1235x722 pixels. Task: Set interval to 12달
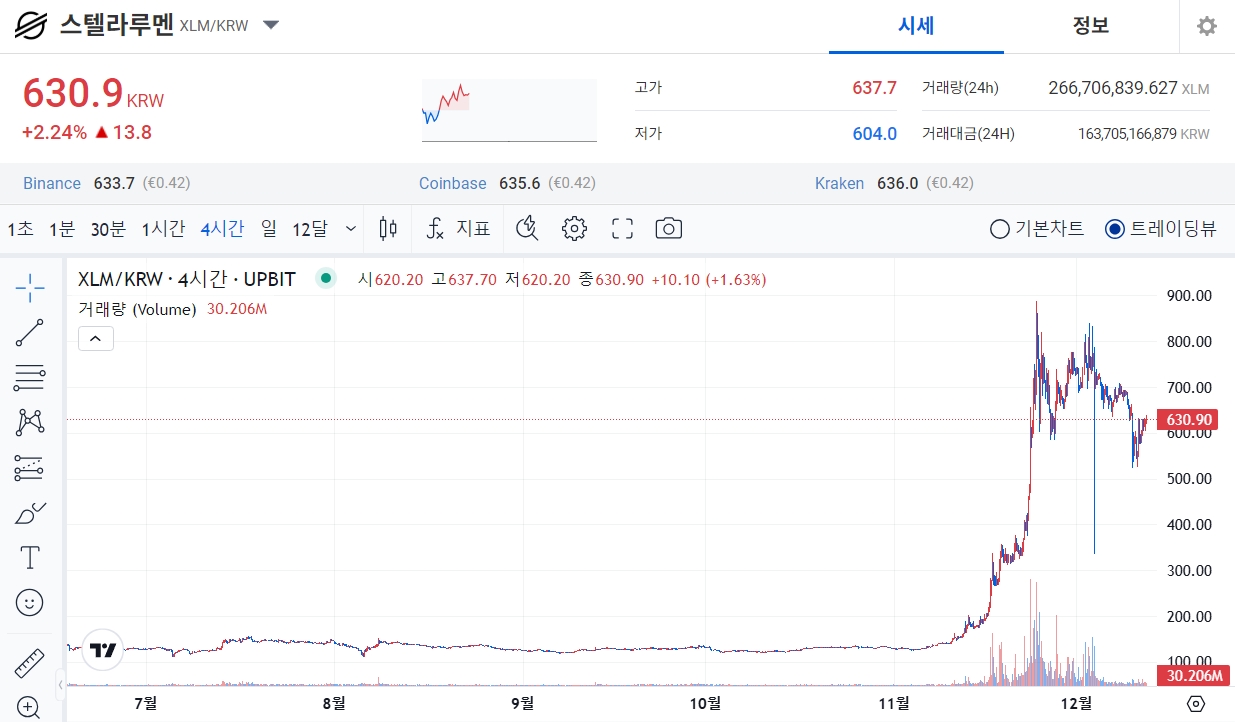coord(310,229)
